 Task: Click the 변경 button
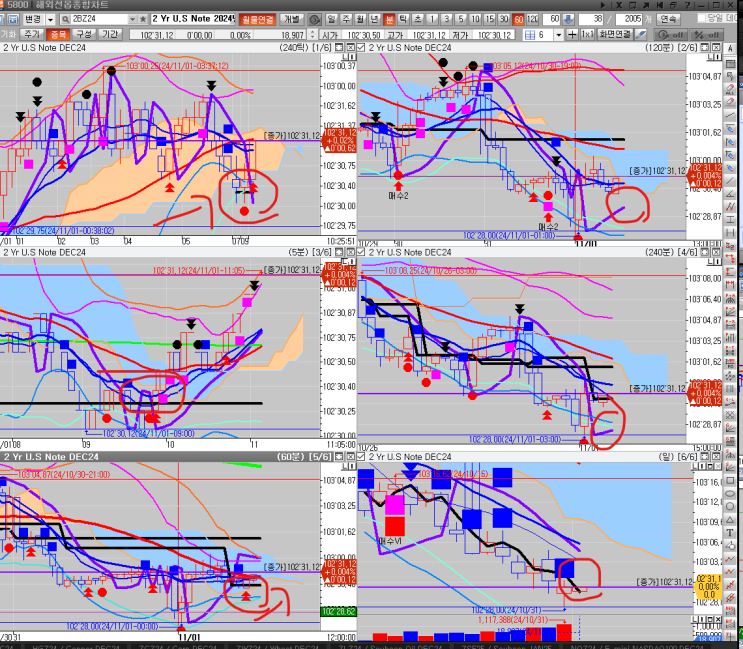pyautogui.click(x=34, y=19)
